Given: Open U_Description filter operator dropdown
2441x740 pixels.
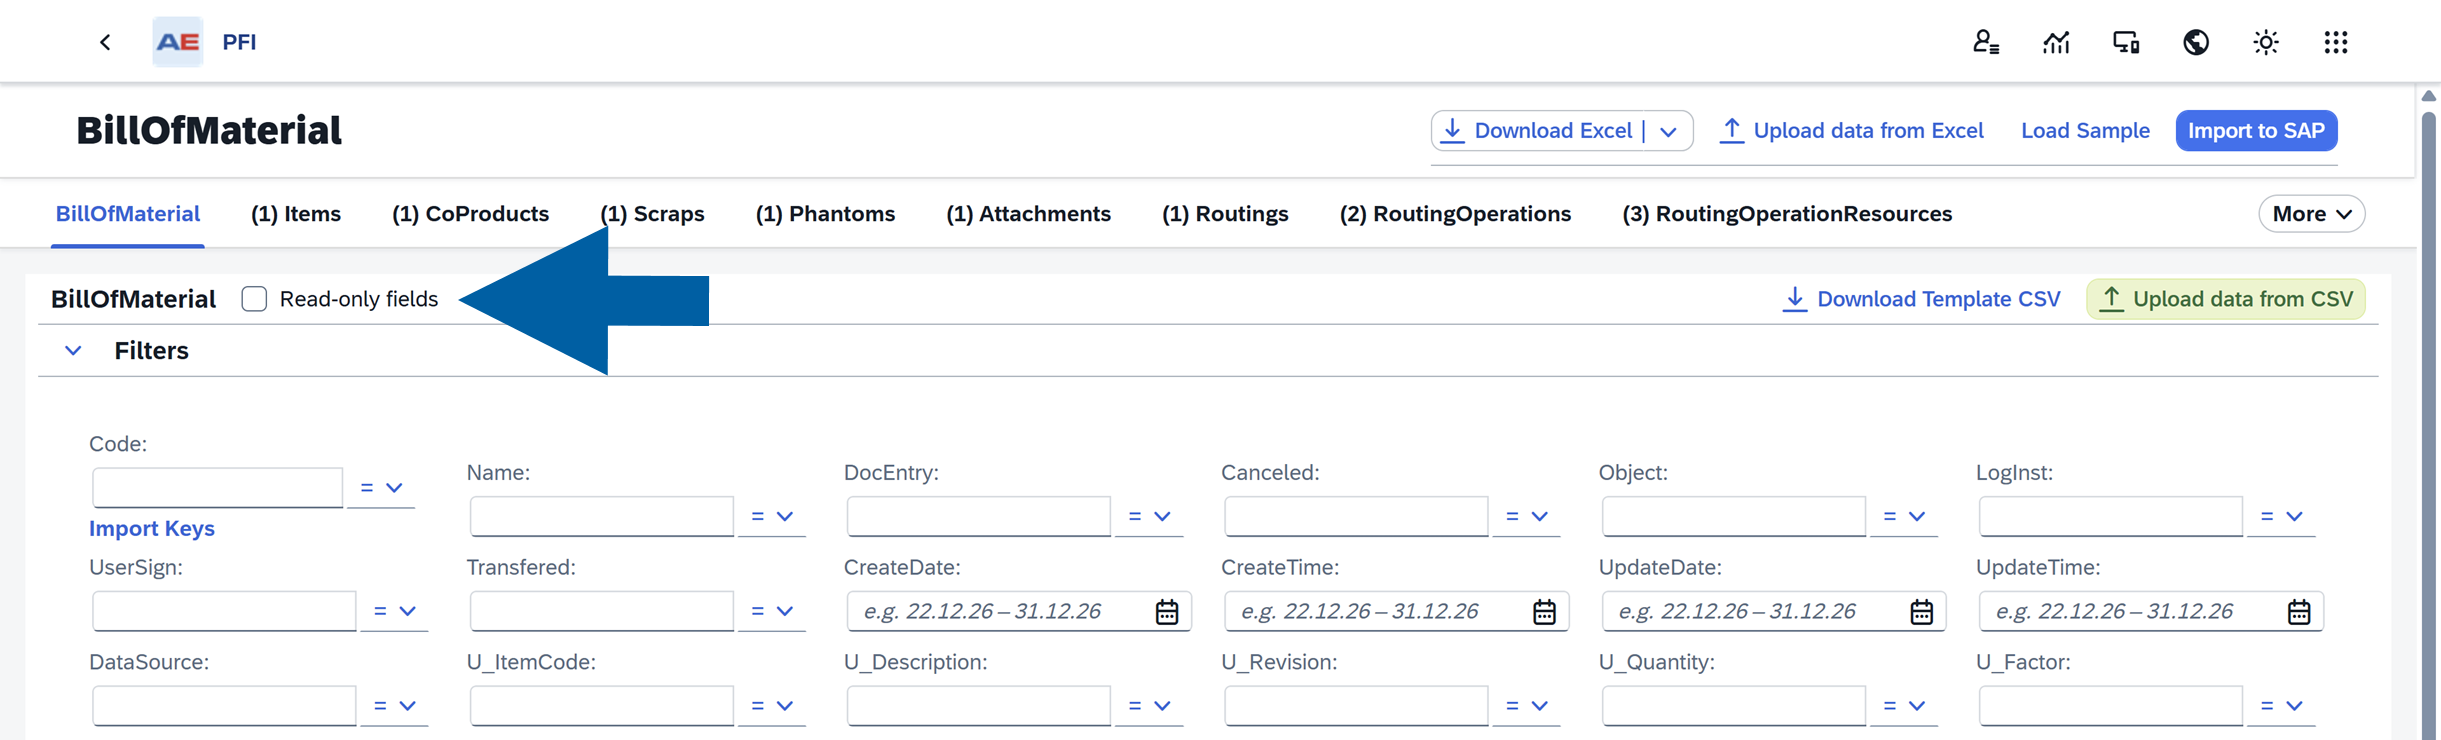Looking at the screenshot, I should point(1149,706).
